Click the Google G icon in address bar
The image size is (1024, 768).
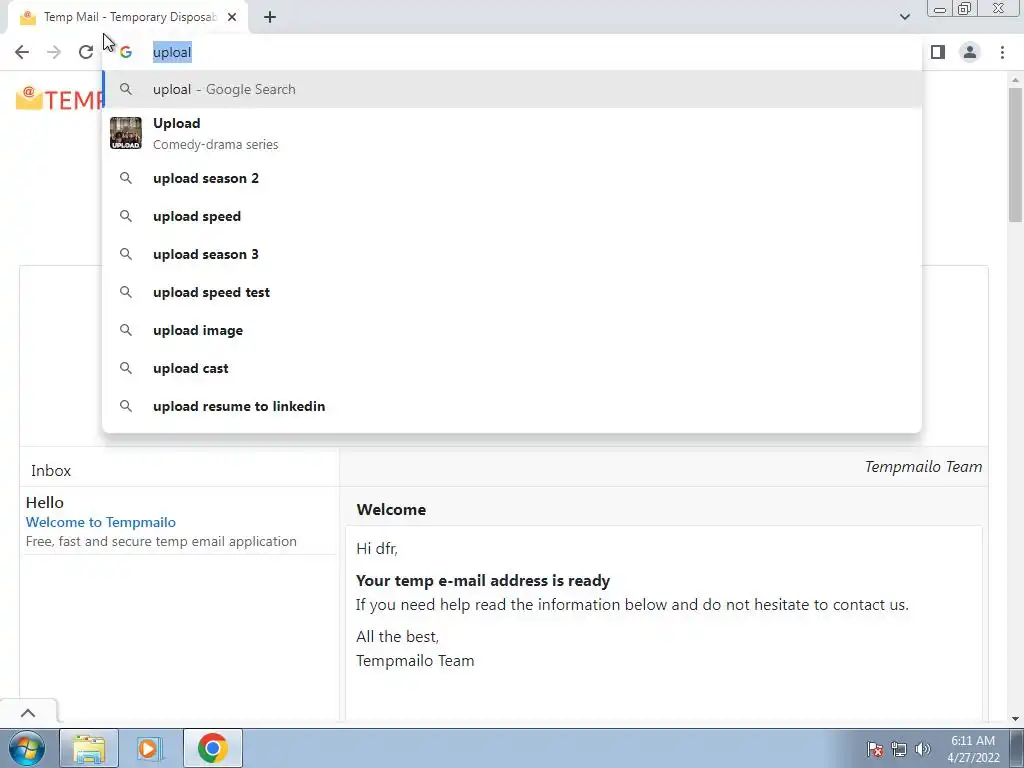coord(126,52)
